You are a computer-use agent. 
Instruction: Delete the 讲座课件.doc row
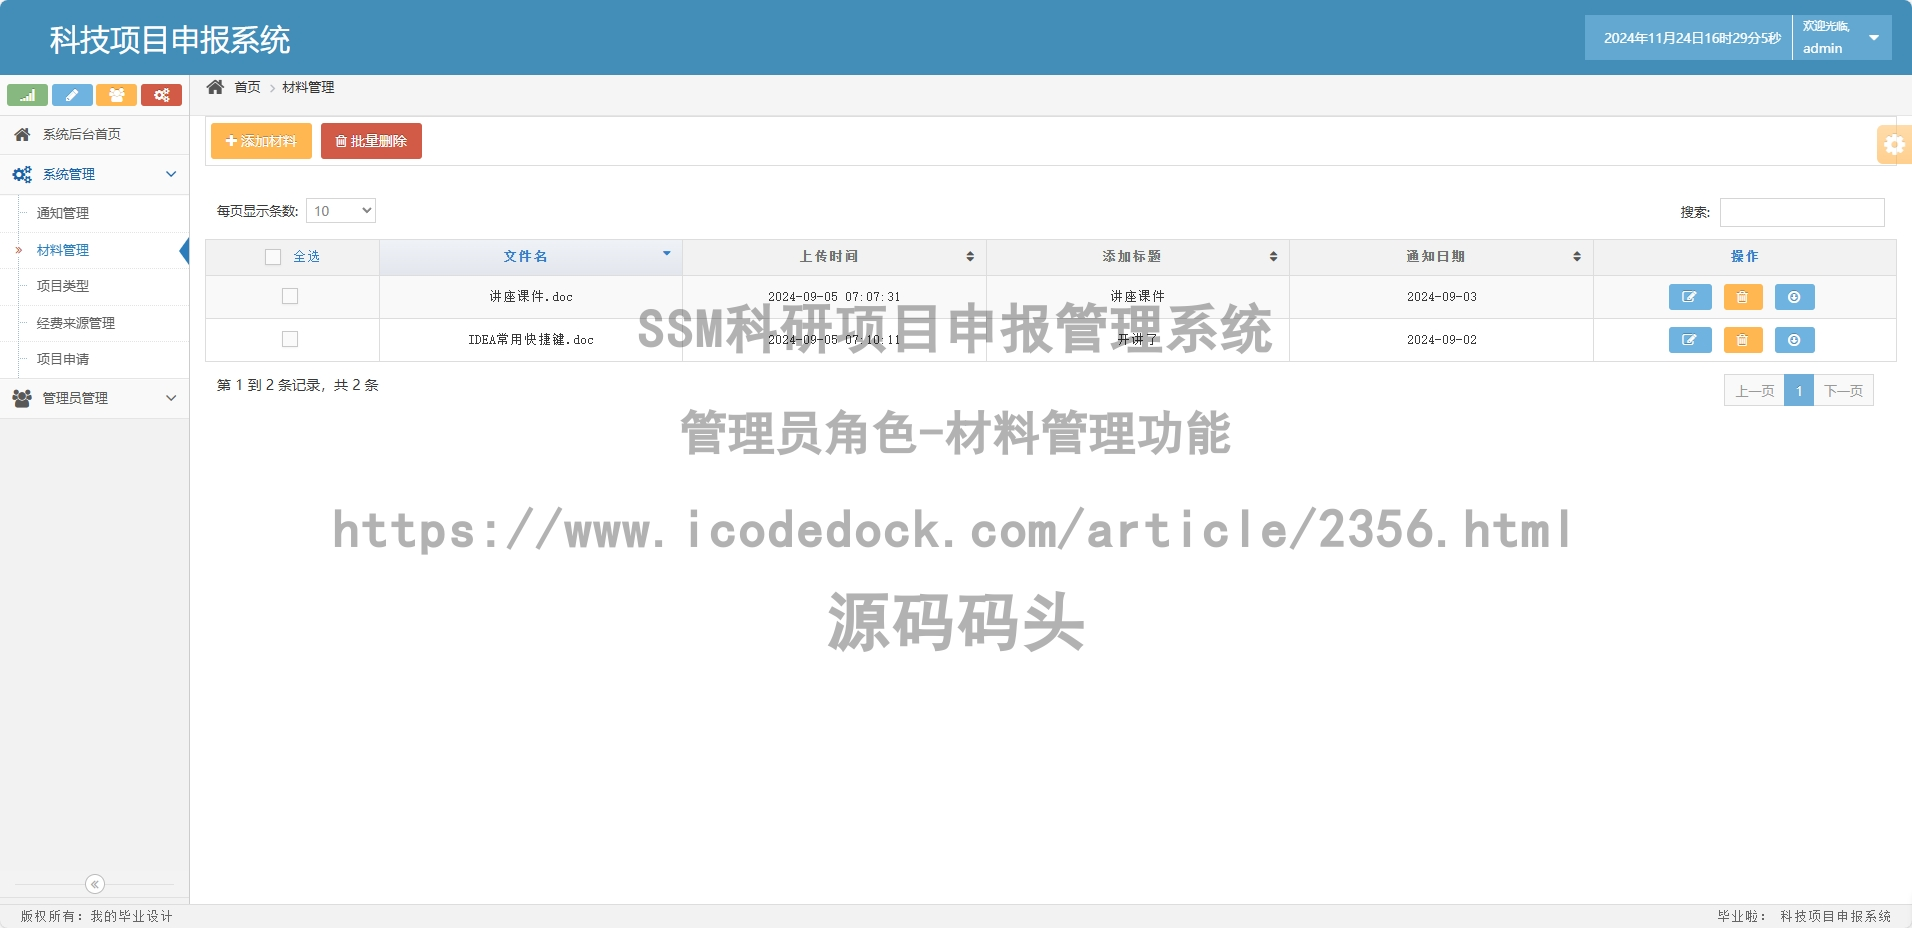1742,297
